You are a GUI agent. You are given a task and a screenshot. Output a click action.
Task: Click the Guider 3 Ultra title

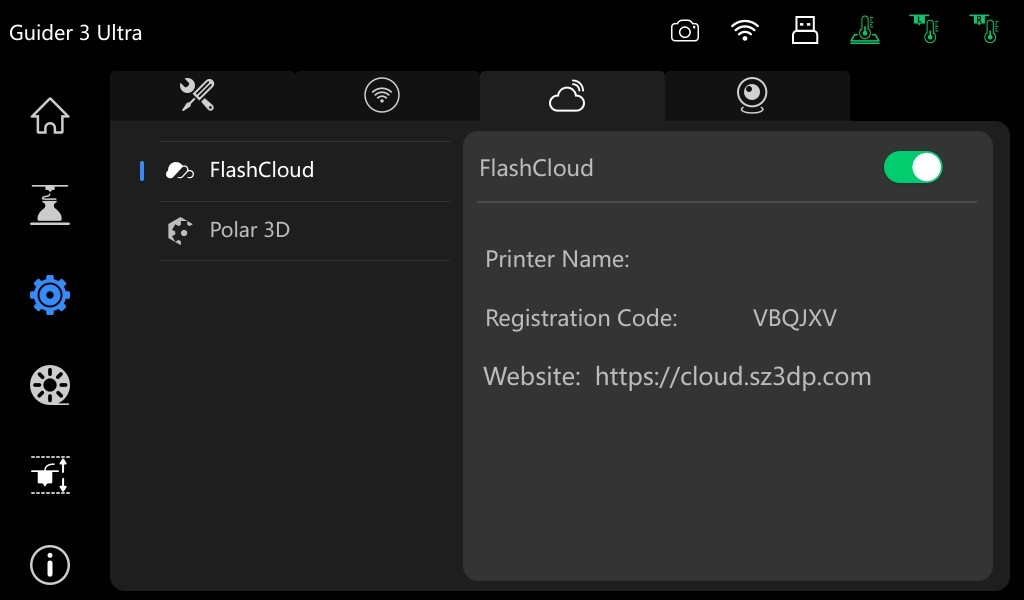(75, 33)
